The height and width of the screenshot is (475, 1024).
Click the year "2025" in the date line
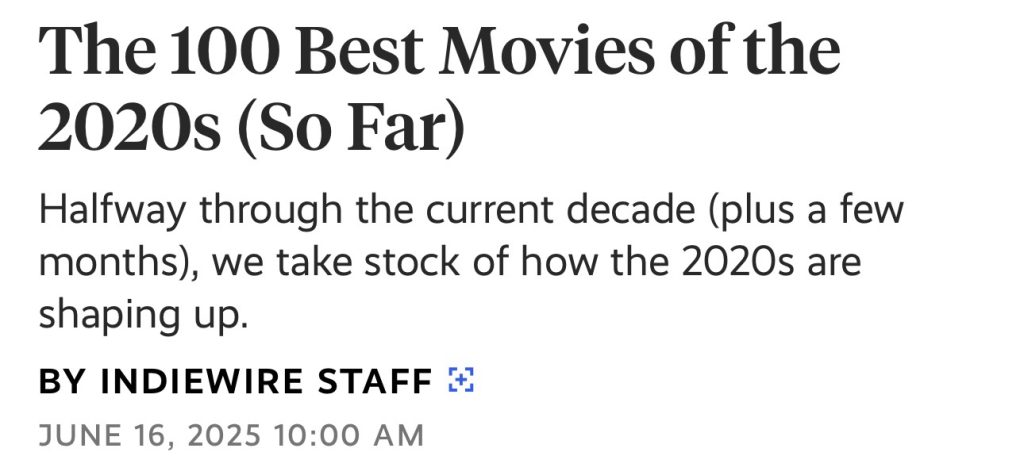pos(219,436)
